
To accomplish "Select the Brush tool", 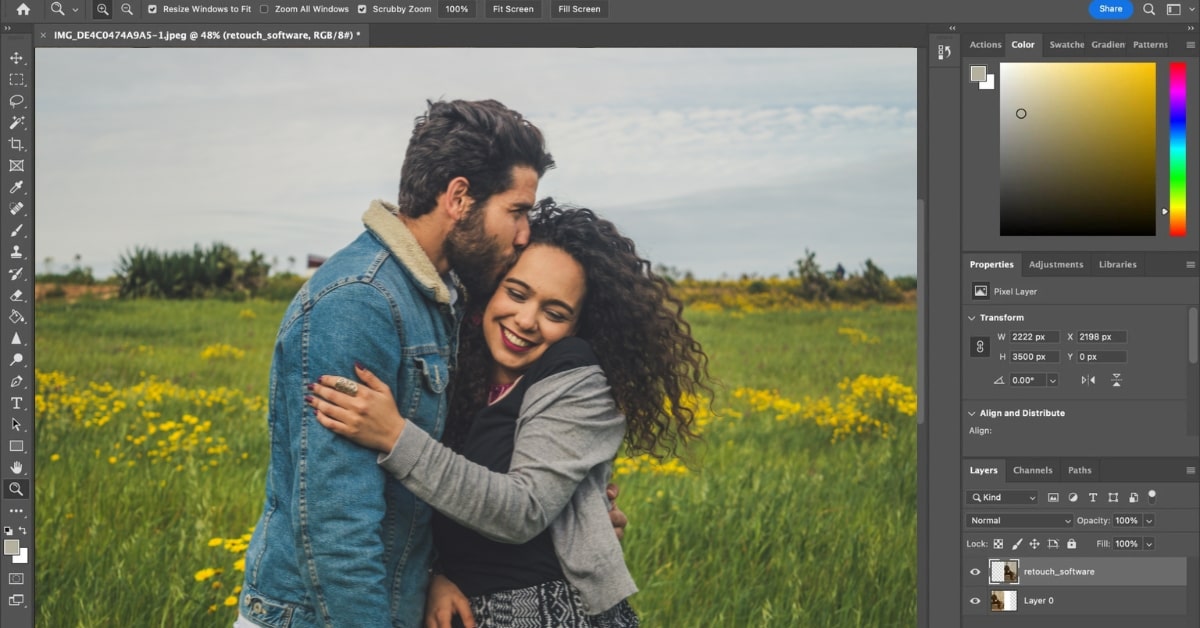I will point(16,230).
